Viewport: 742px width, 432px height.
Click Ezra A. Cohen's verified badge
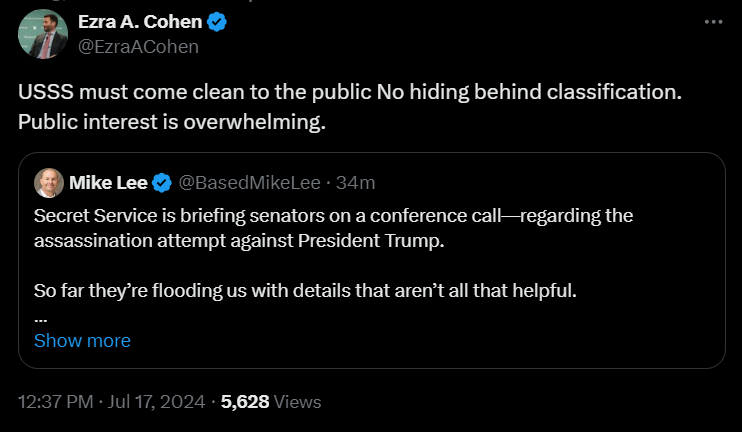click(216, 22)
